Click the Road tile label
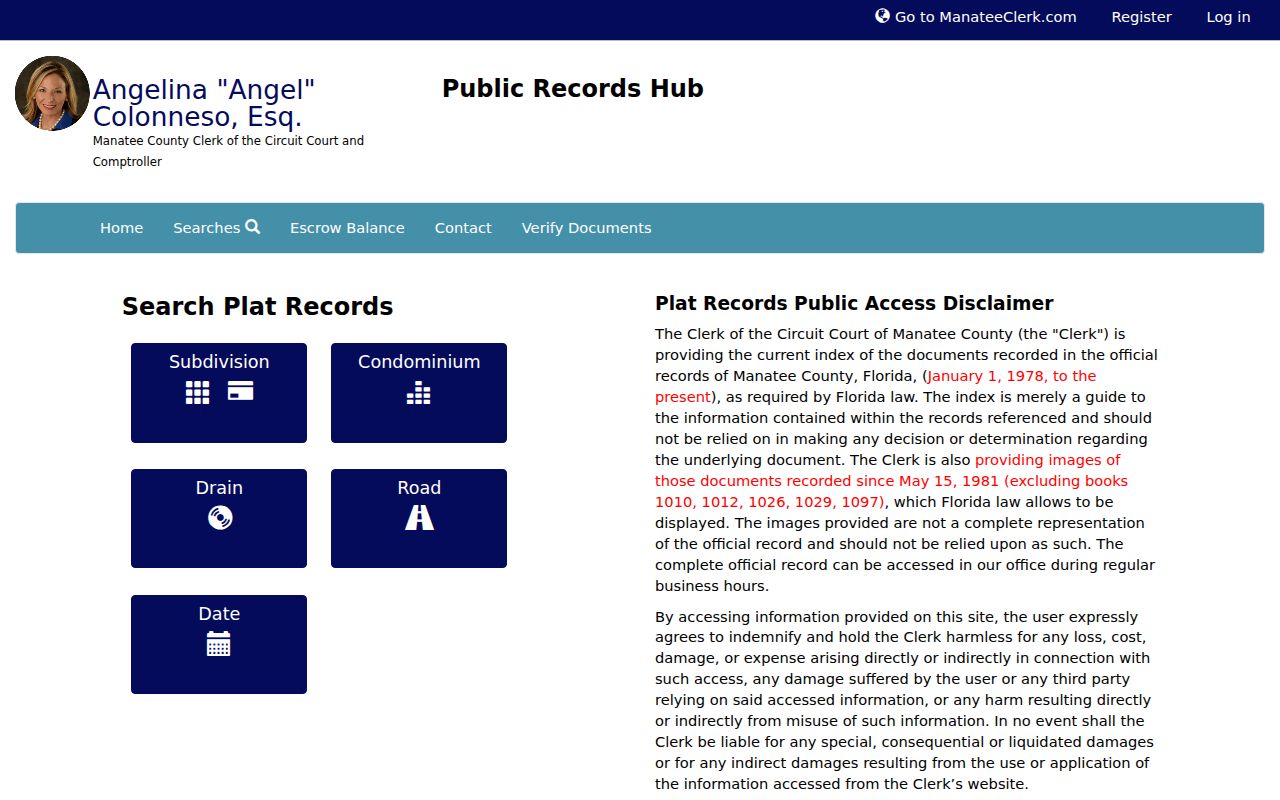The height and width of the screenshot is (800, 1280). coord(419,488)
